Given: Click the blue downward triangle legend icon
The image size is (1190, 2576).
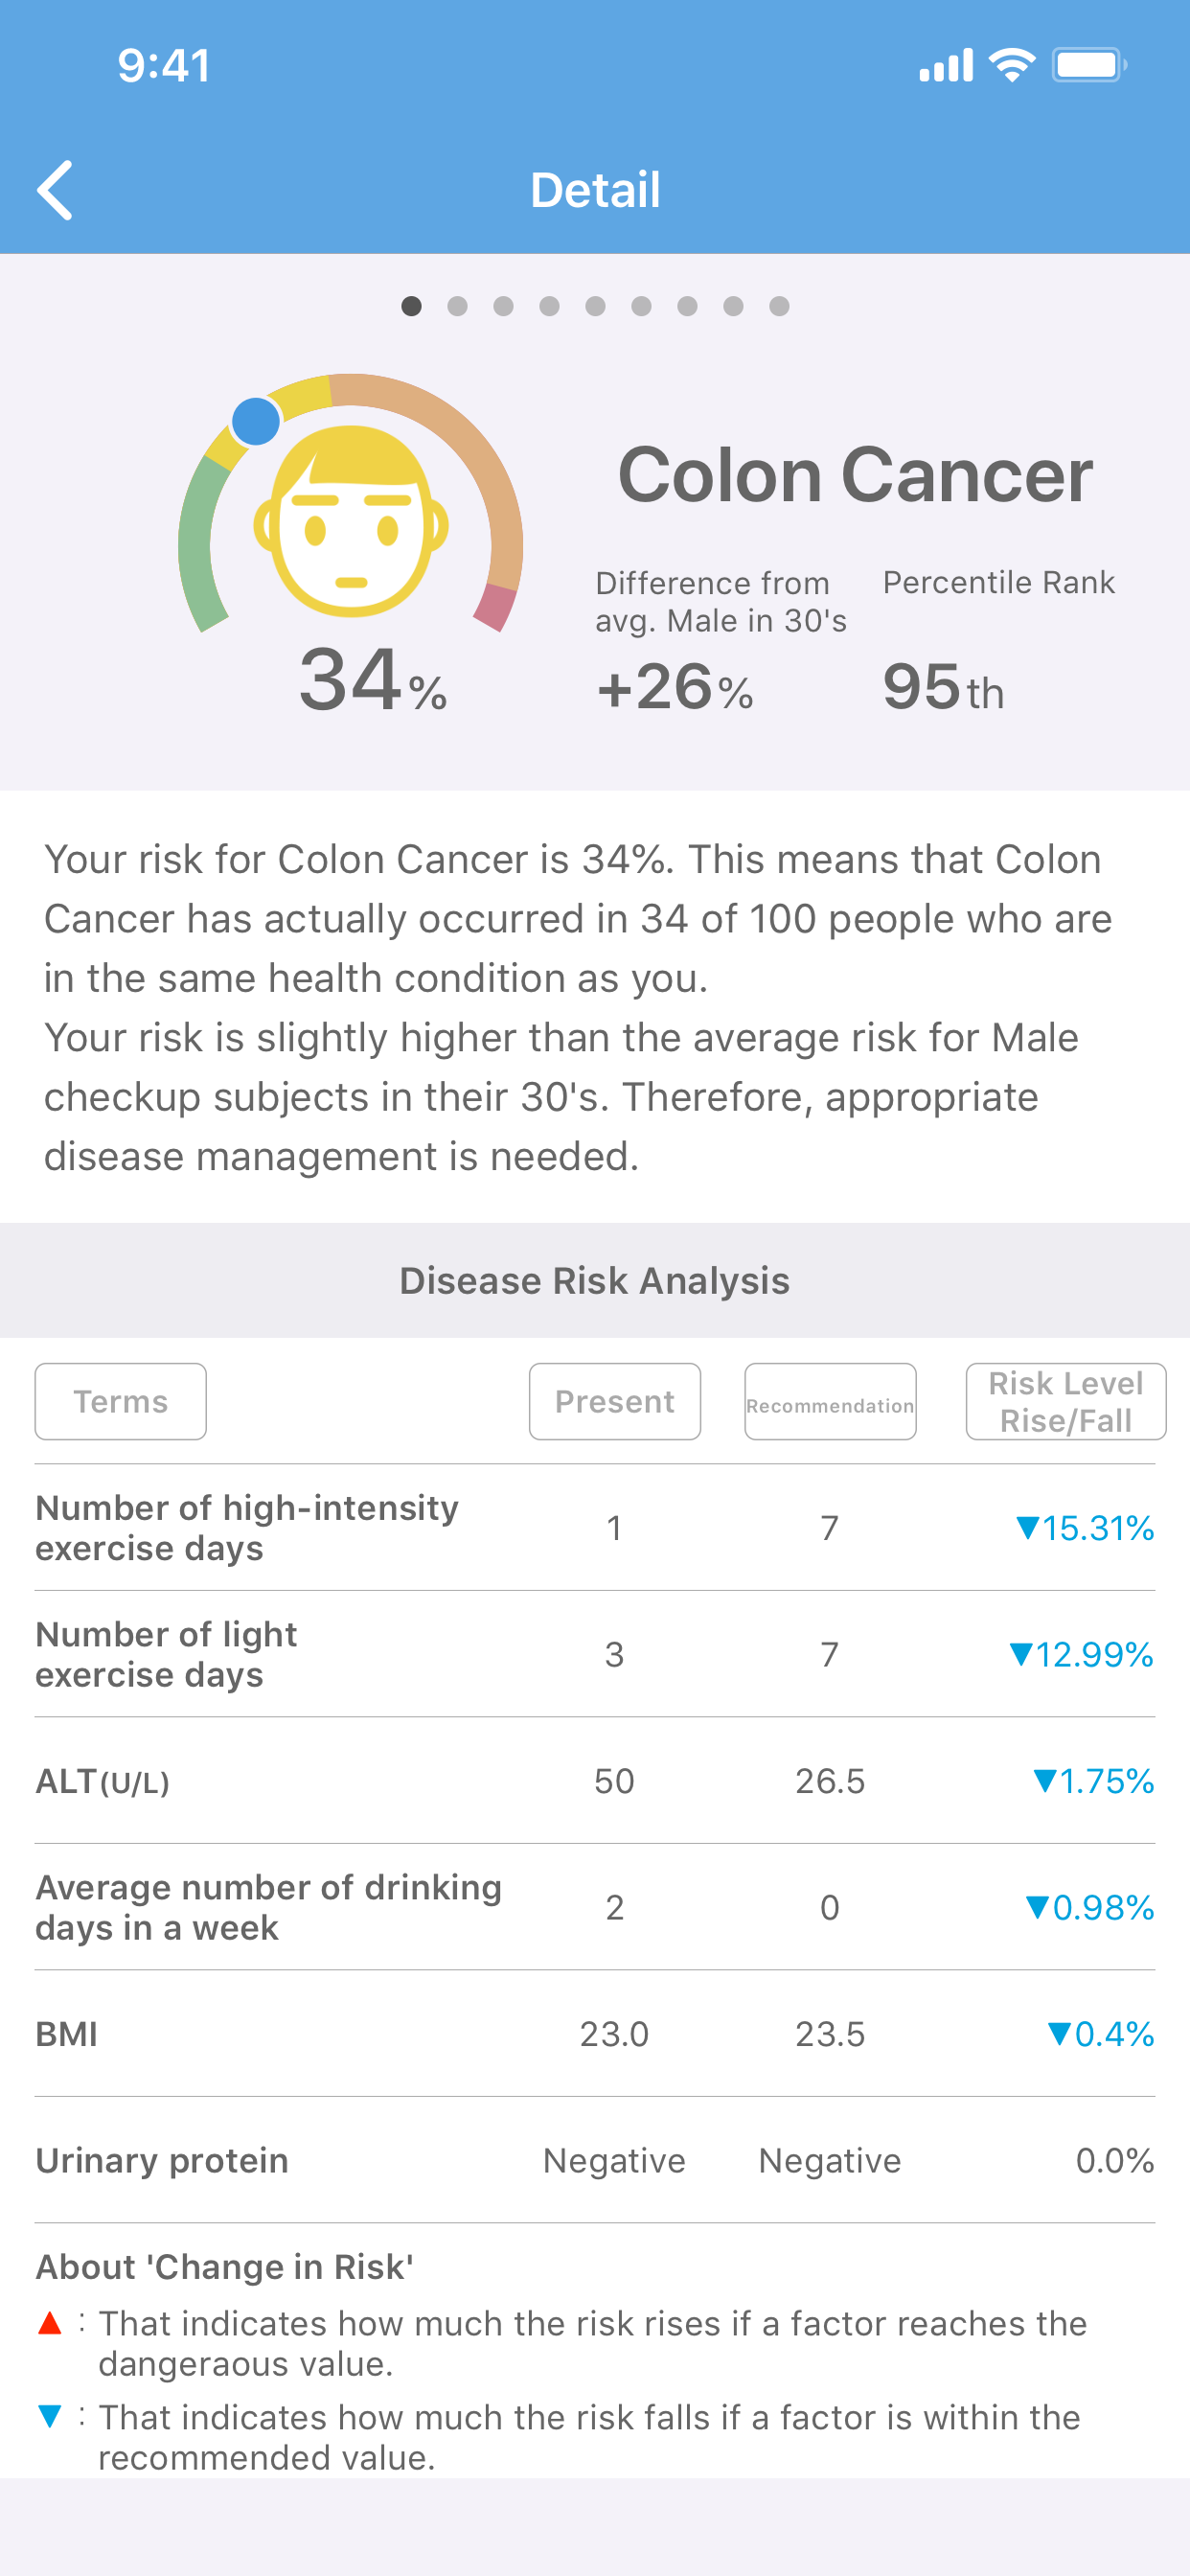Looking at the screenshot, I should 50,2417.
